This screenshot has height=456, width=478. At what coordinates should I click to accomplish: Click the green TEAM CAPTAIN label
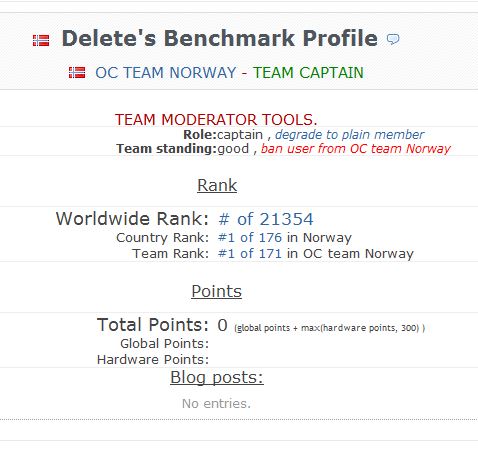(308, 73)
